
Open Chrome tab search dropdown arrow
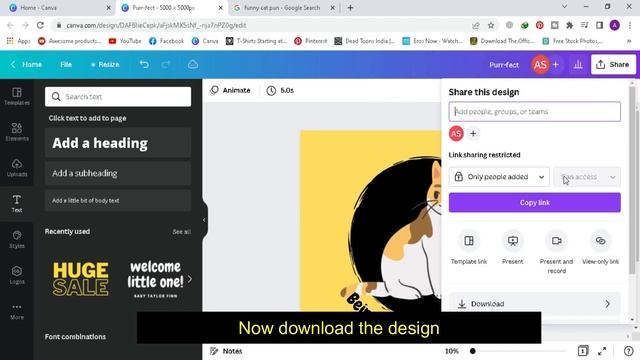564,7
